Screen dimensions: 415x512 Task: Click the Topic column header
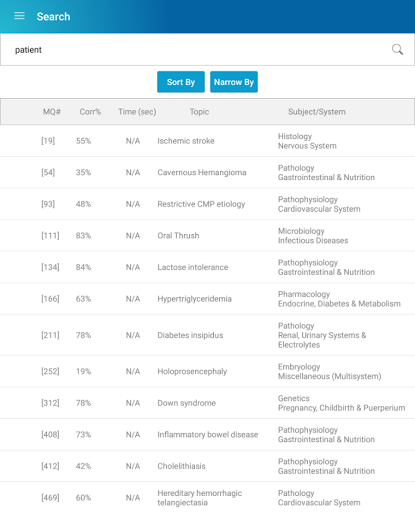coord(199,112)
